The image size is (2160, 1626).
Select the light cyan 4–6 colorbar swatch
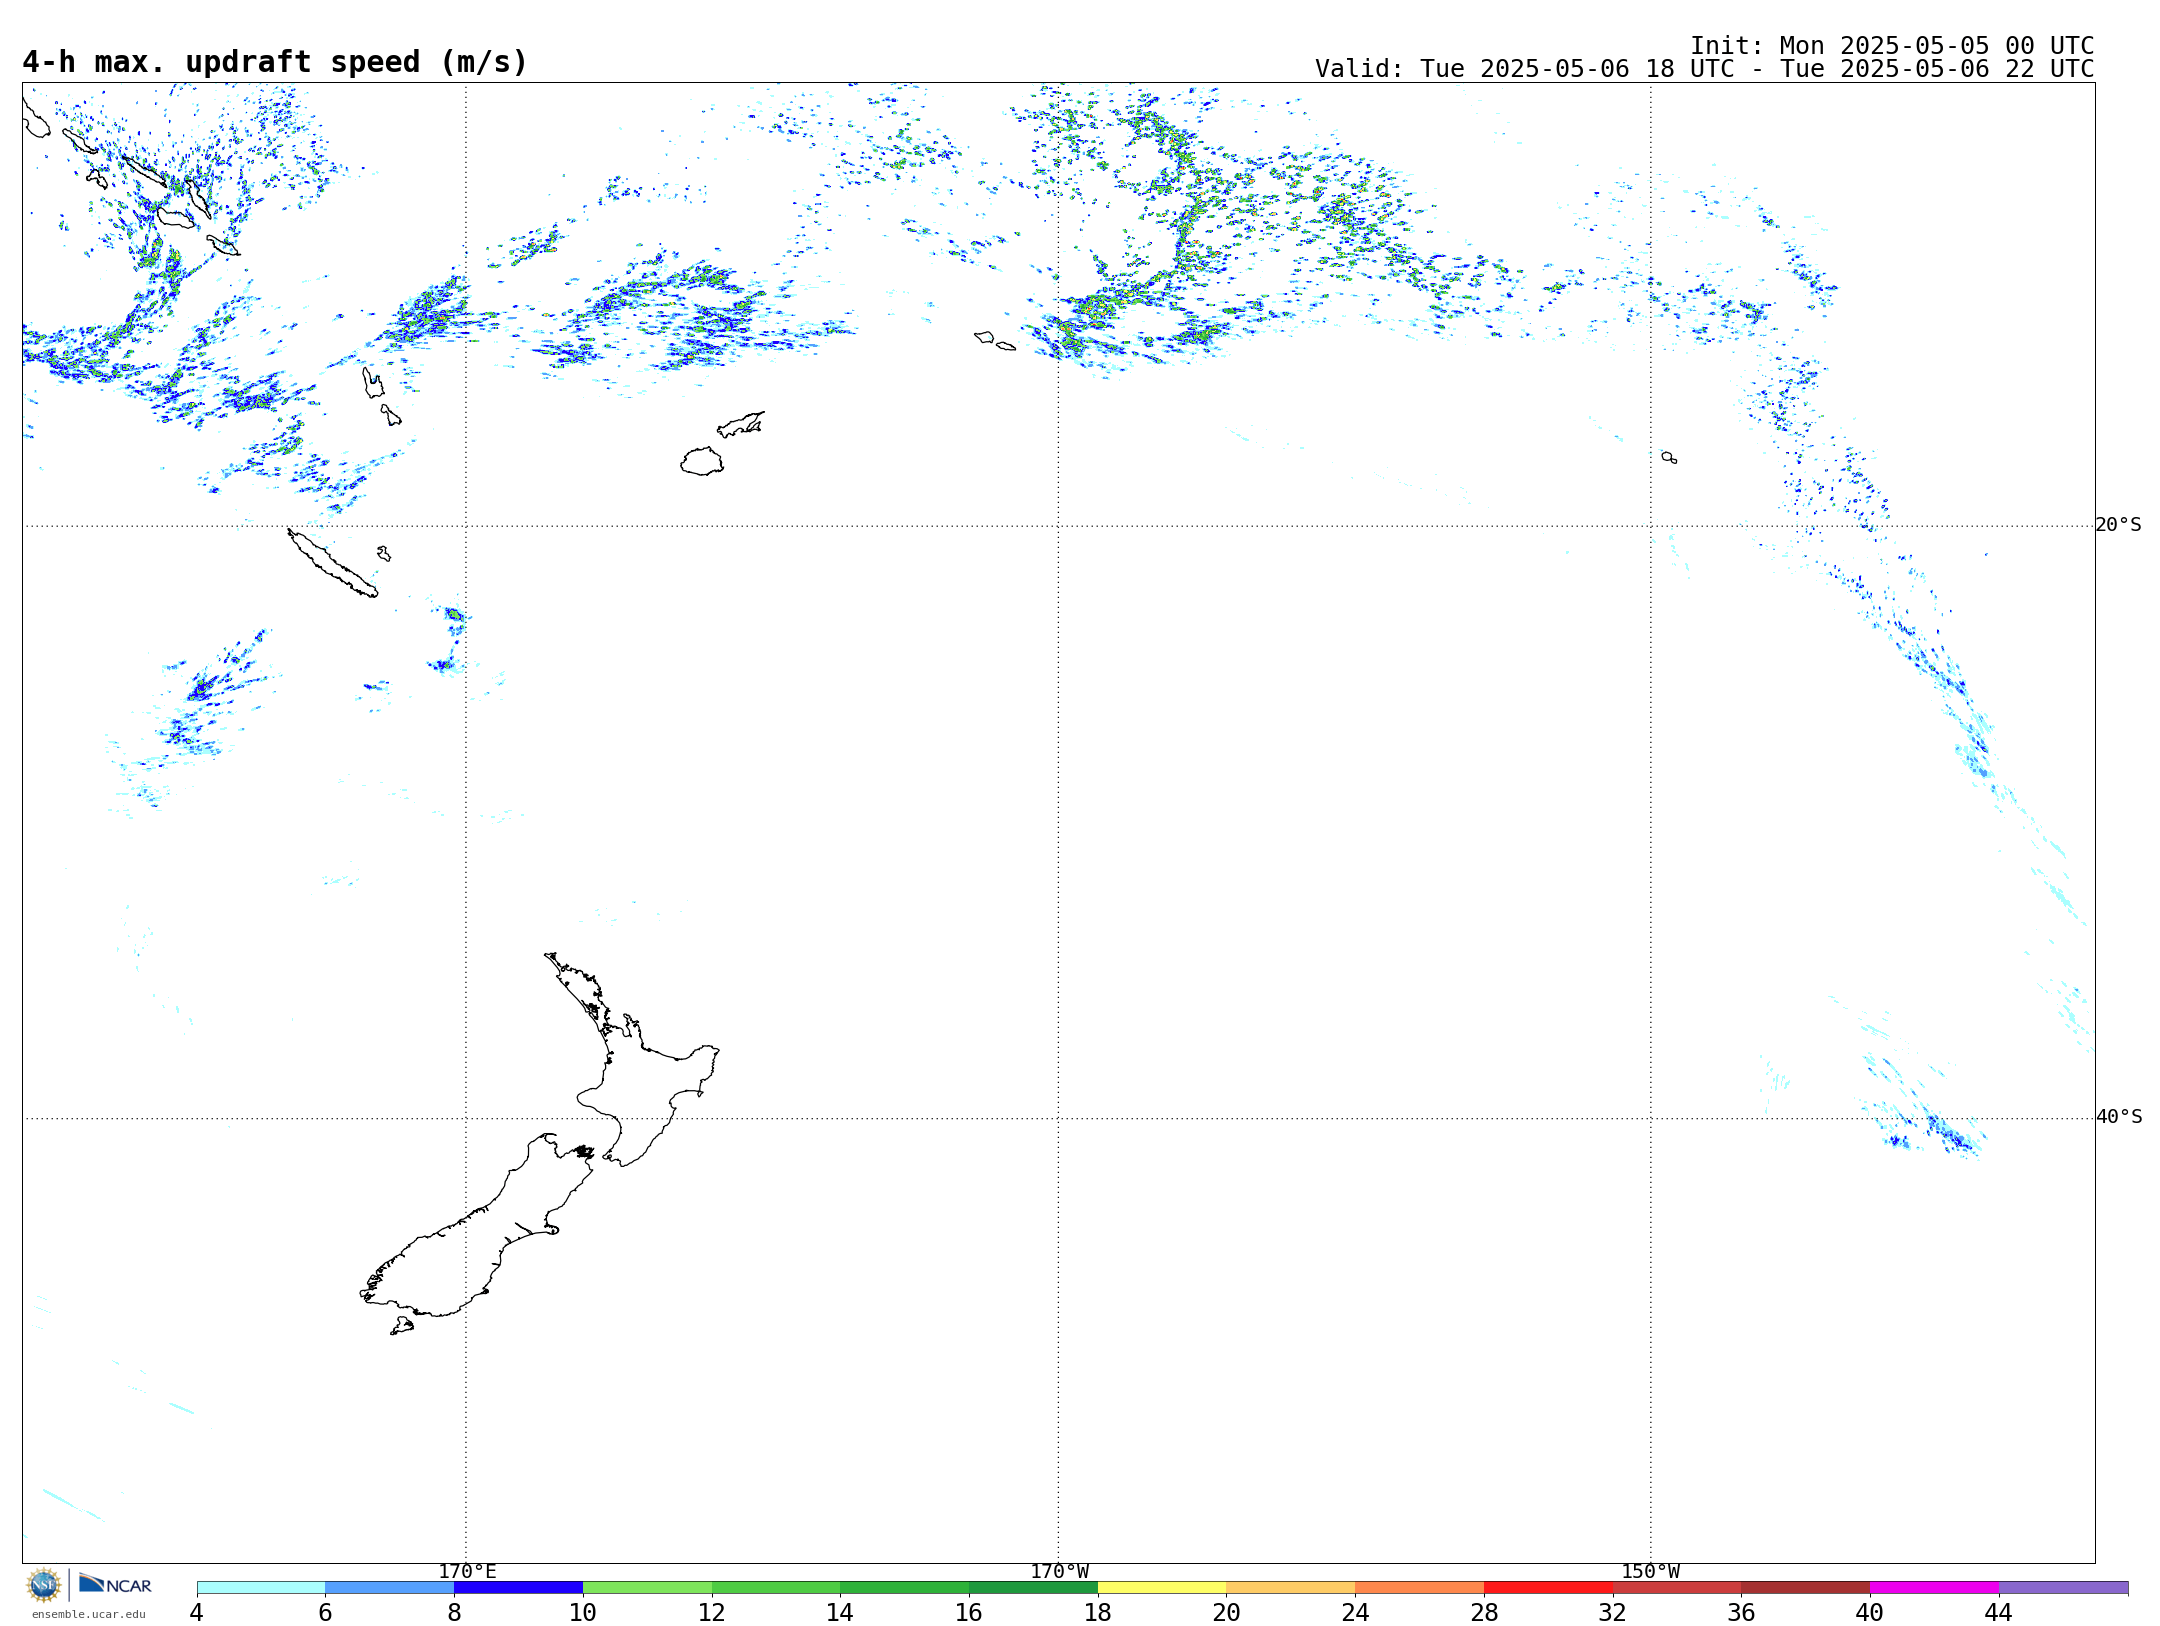(261, 1587)
